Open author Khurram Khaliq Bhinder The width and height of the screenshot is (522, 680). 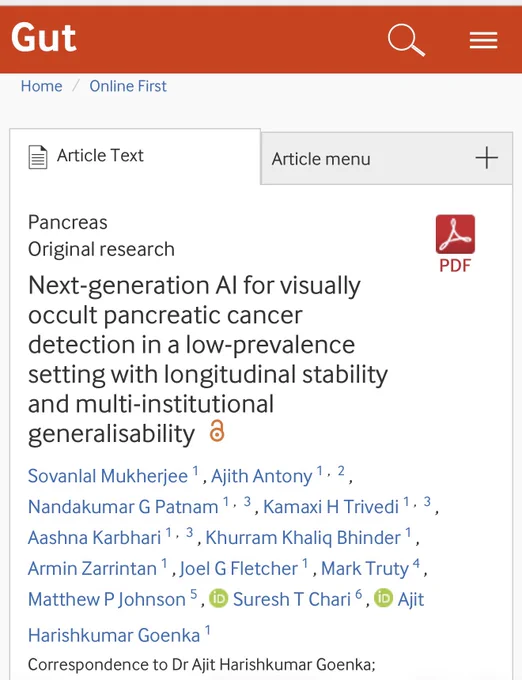[303, 537]
